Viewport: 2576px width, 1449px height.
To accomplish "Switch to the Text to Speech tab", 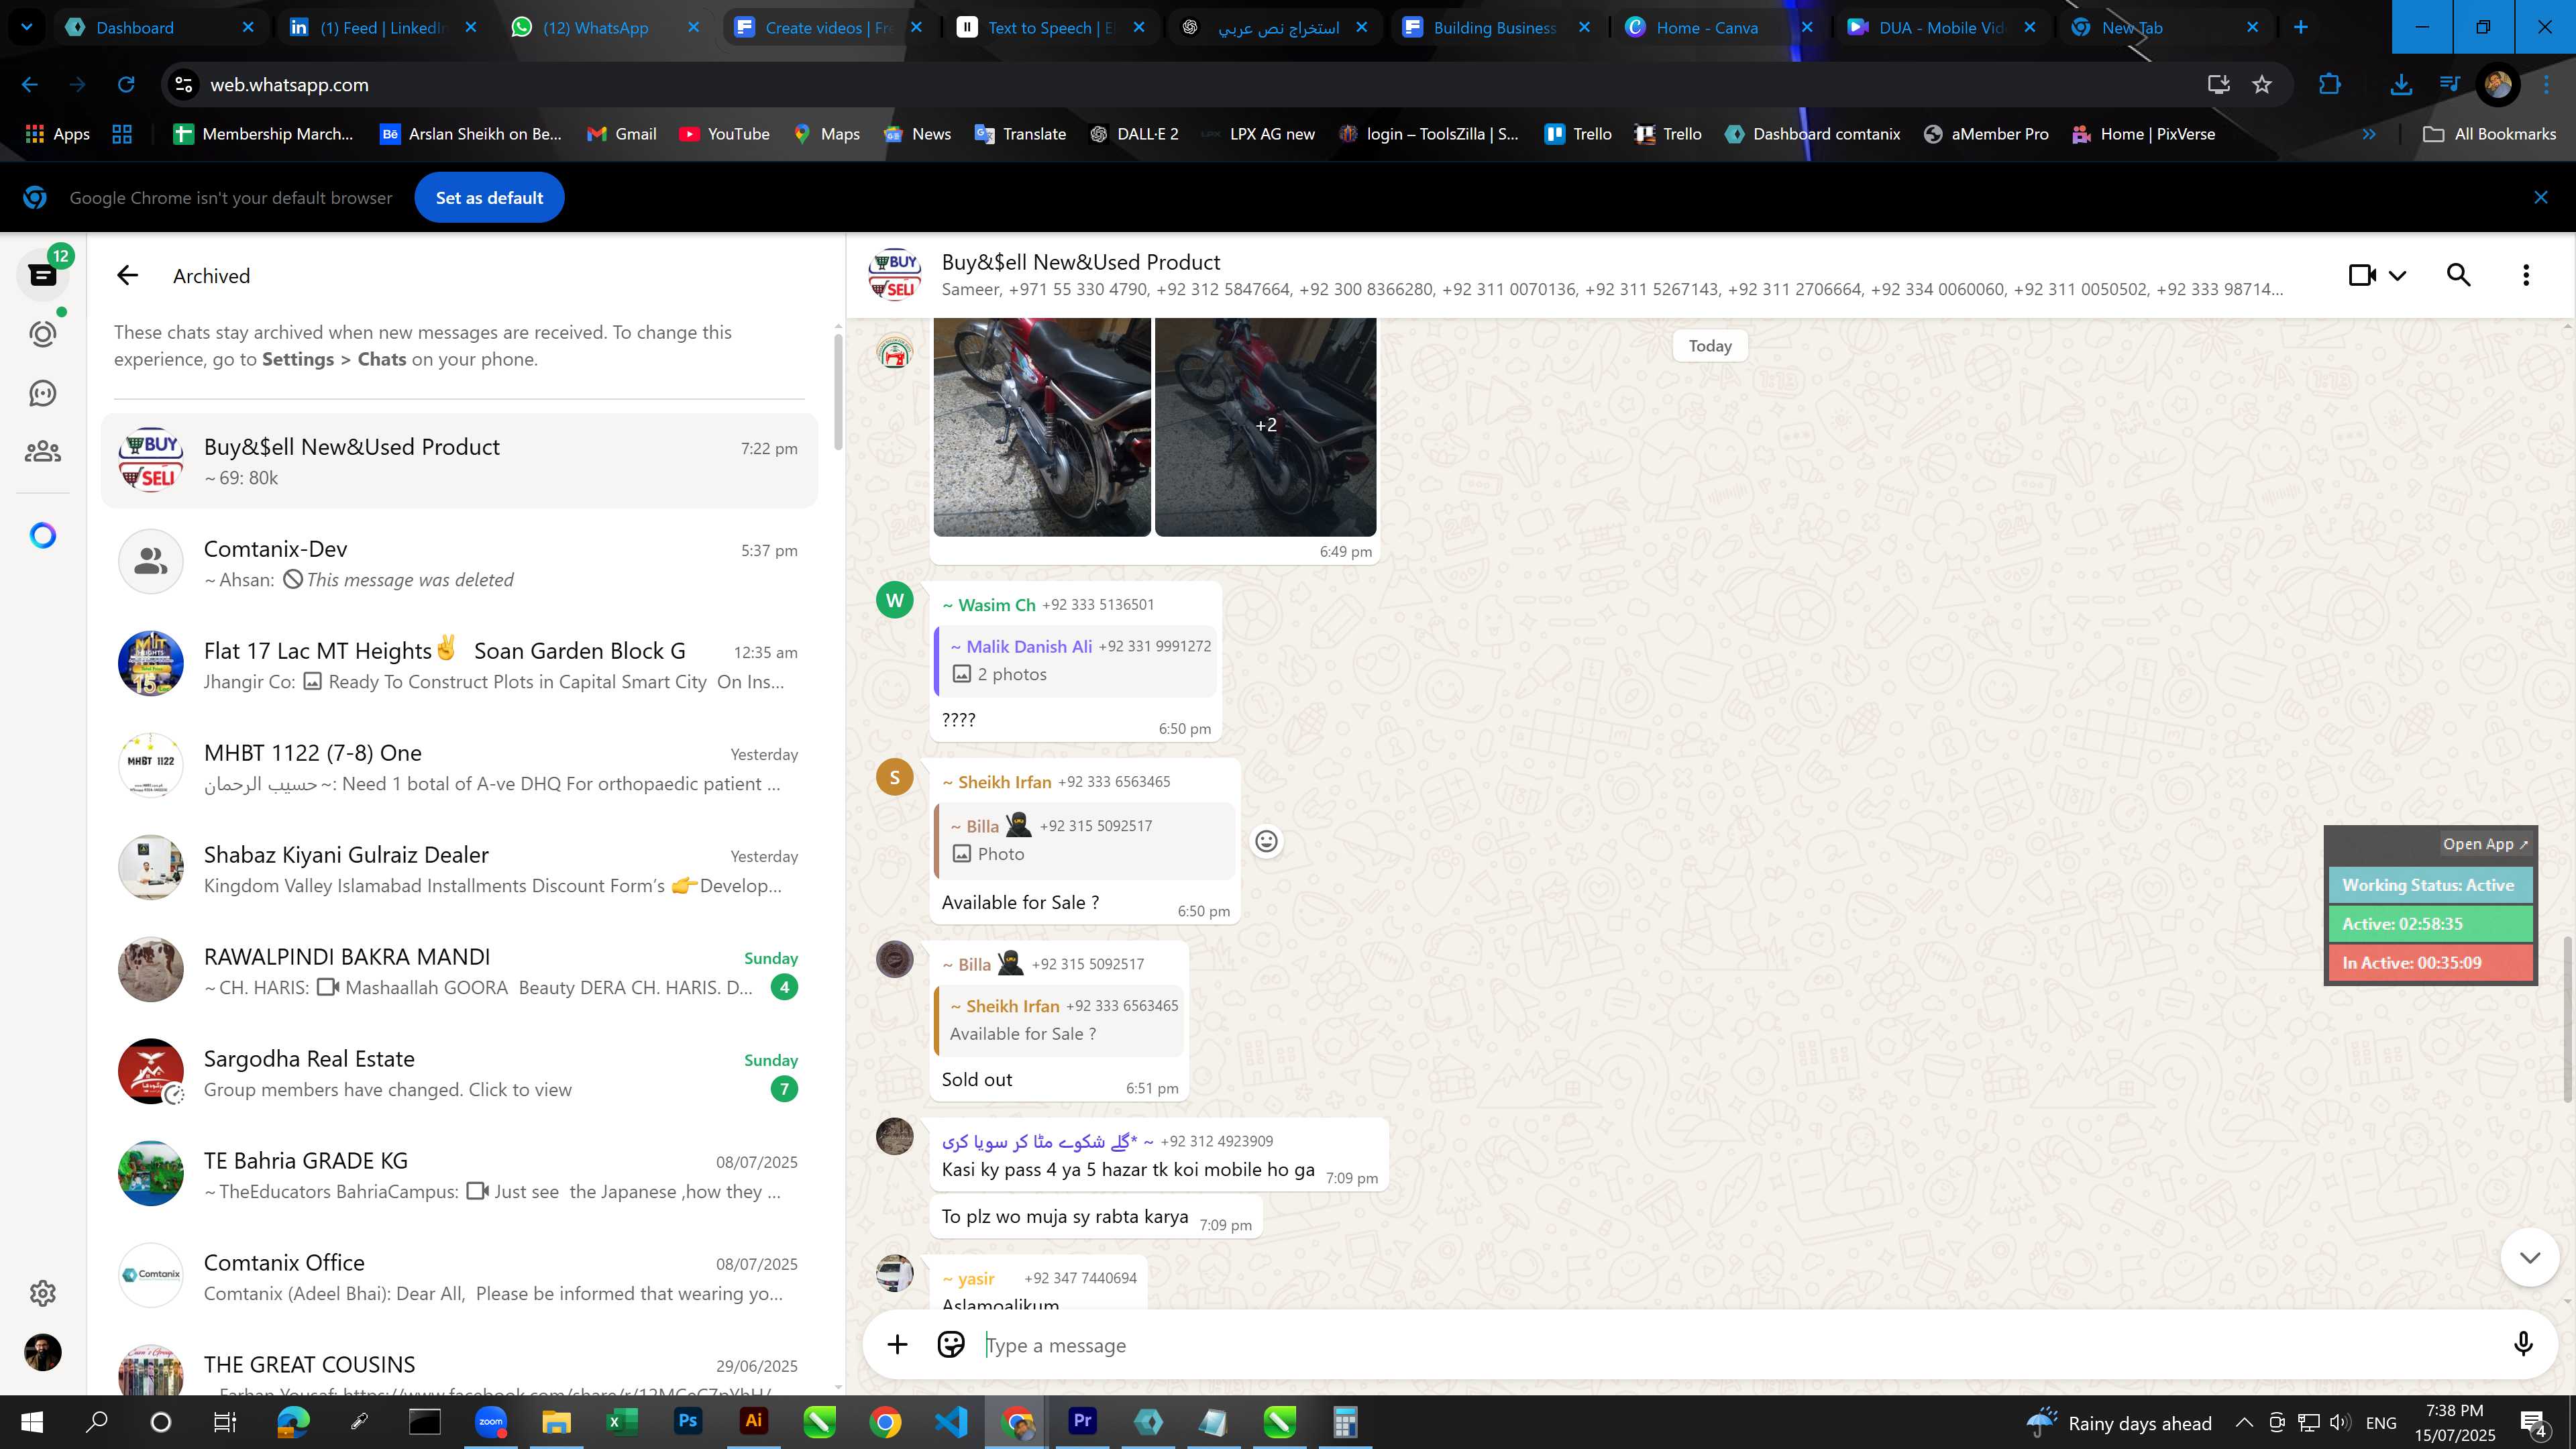I will coord(1050,28).
